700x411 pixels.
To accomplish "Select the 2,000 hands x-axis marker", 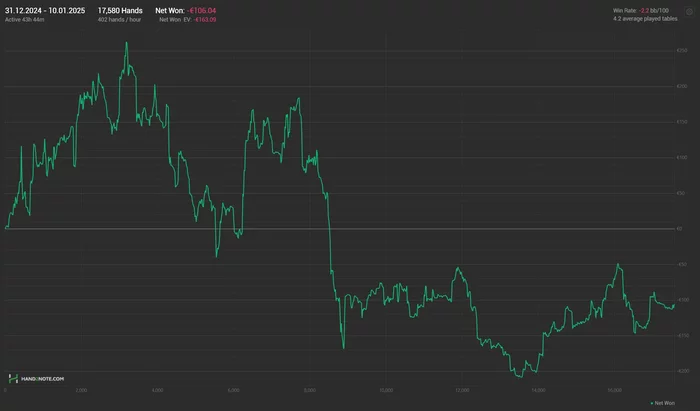I will click(x=81, y=390).
